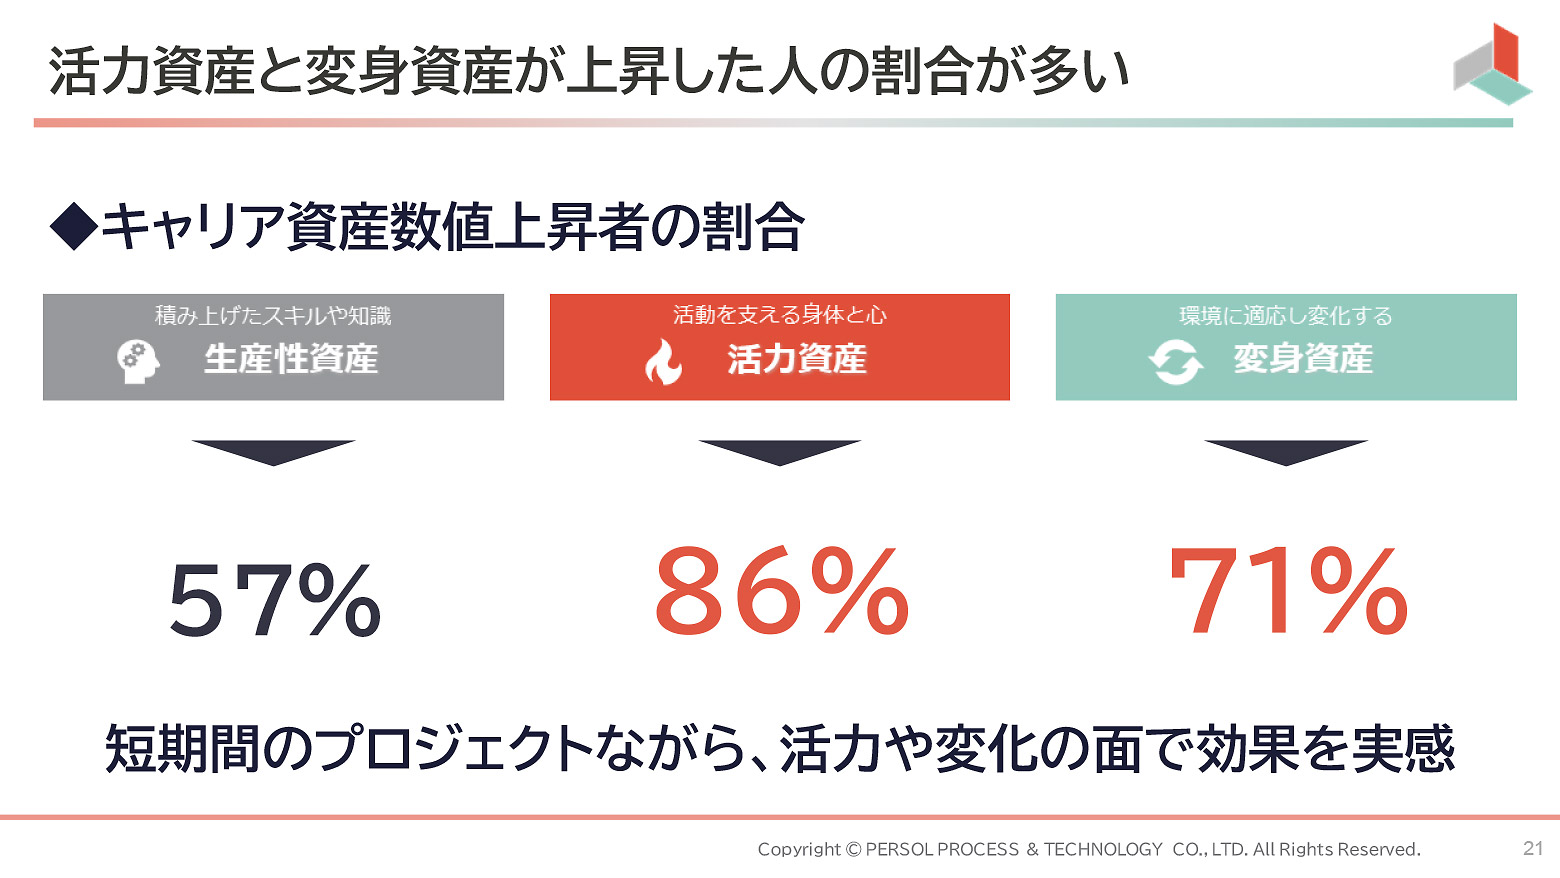
Task: Click the diamond bullet before キャリア資産数値上昇者の割合
Action: point(73,227)
